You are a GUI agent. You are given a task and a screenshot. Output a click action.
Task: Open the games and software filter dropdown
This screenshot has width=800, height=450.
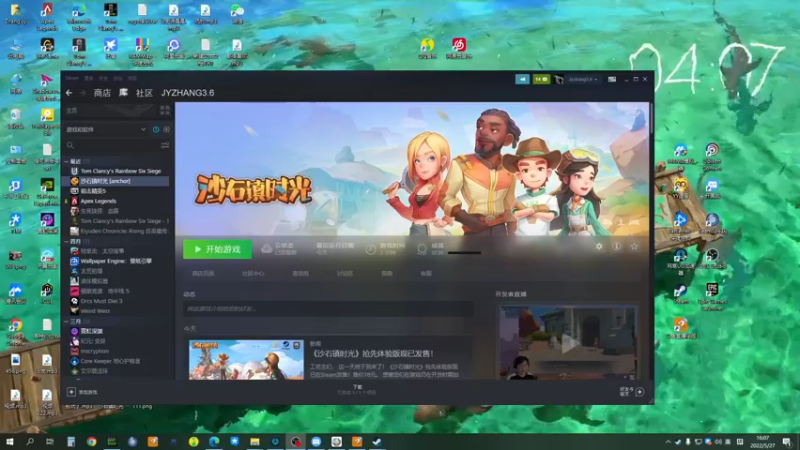click(106, 130)
